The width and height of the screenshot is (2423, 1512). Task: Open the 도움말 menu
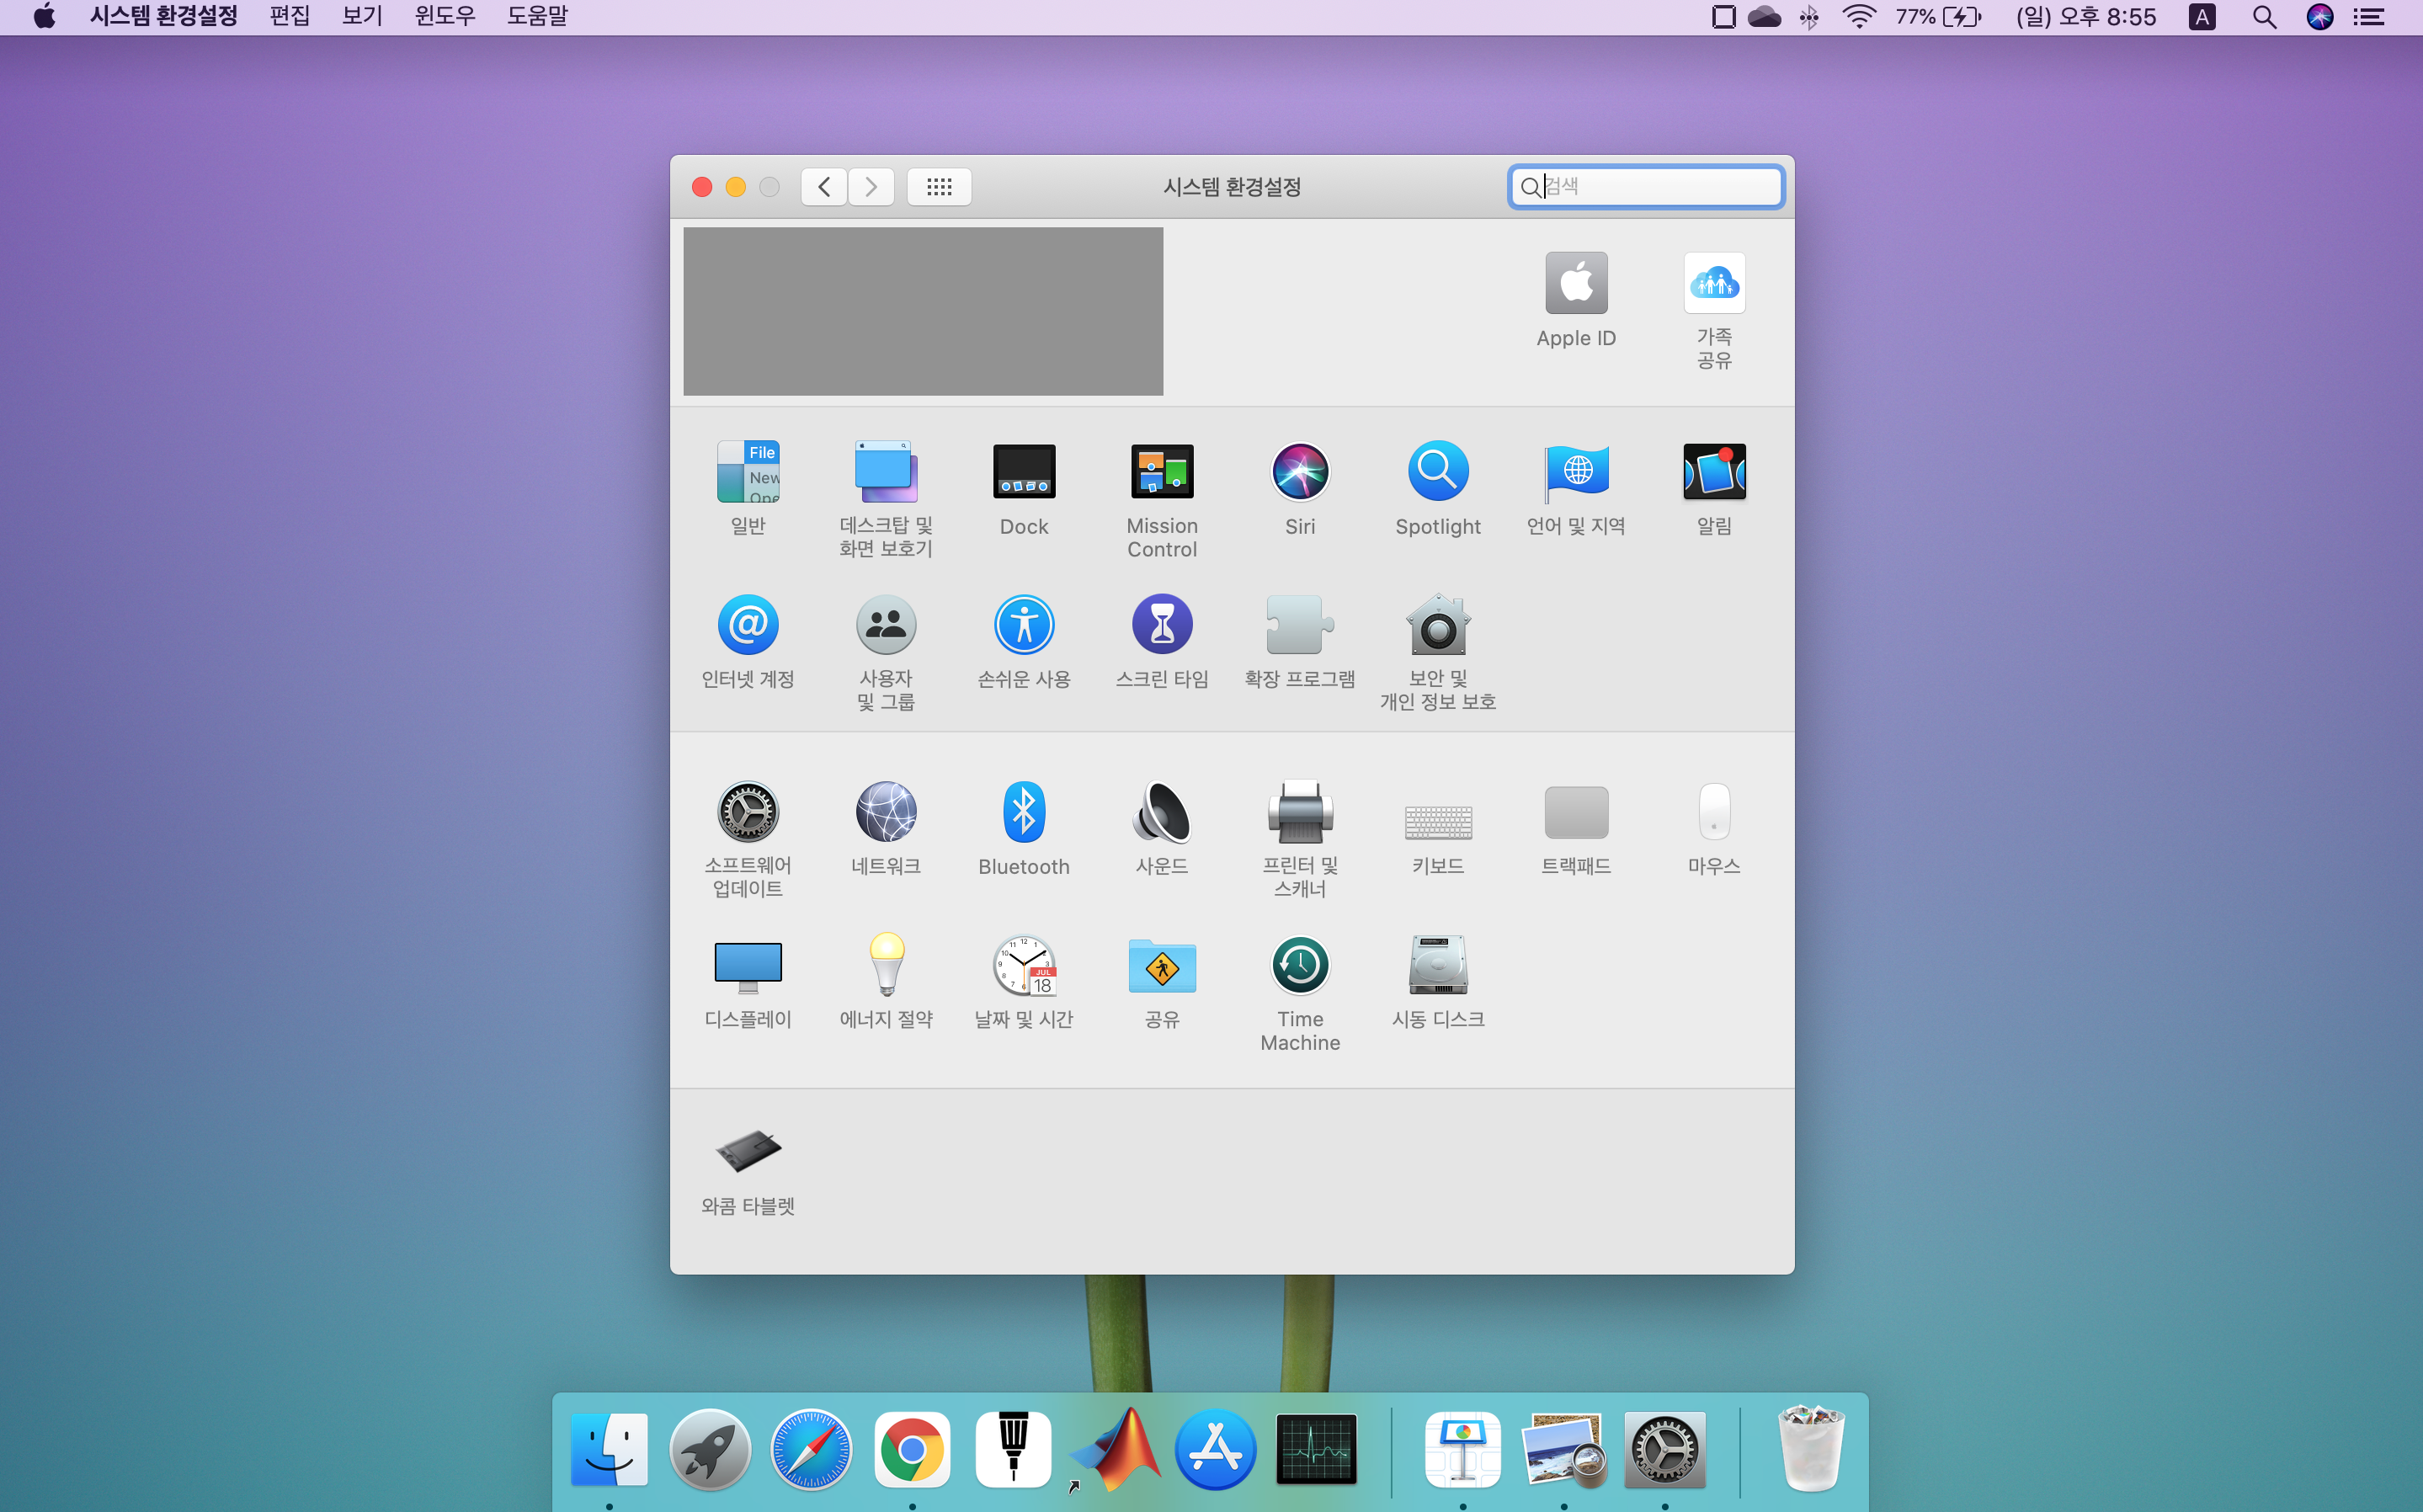pyautogui.click(x=537, y=17)
